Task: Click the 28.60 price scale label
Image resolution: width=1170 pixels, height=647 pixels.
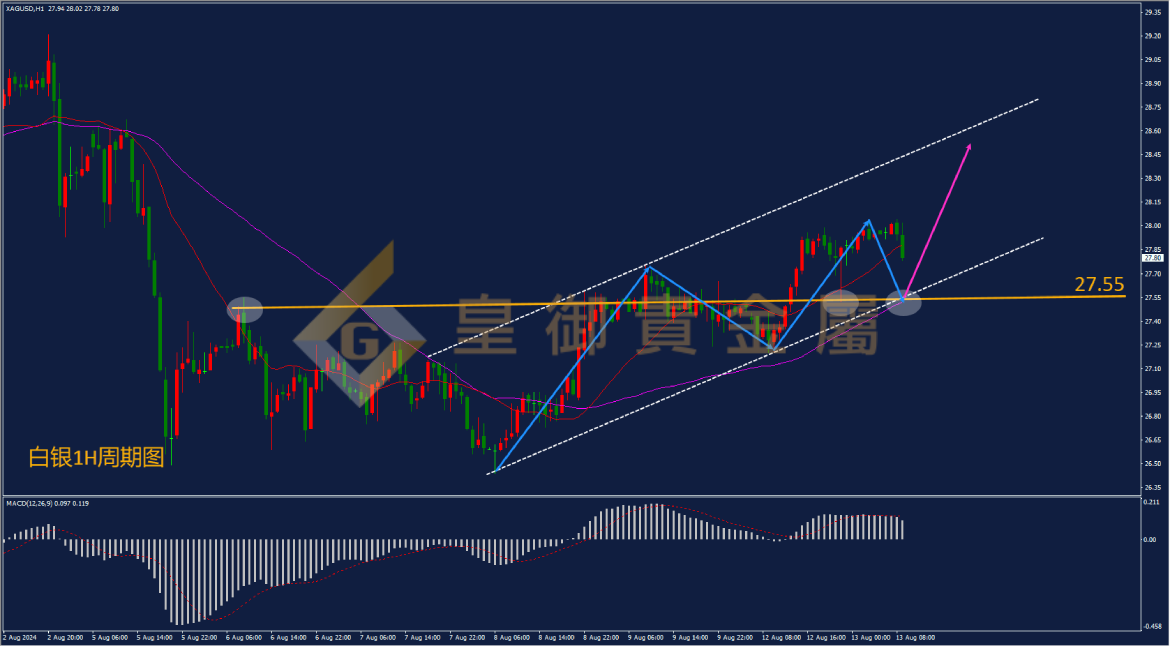Action: pyautogui.click(x=1153, y=131)
